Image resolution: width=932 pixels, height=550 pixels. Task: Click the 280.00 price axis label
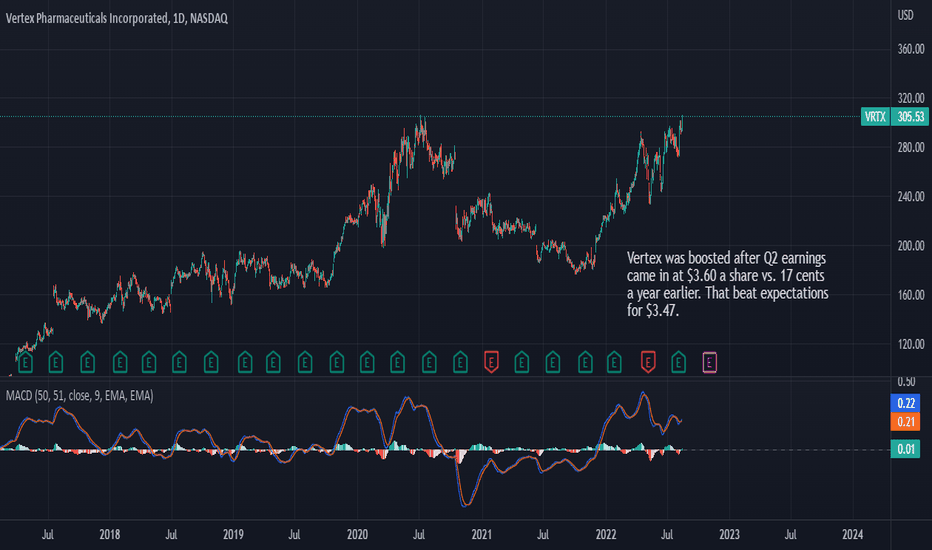pyautogui.click(x=911, y=147)
